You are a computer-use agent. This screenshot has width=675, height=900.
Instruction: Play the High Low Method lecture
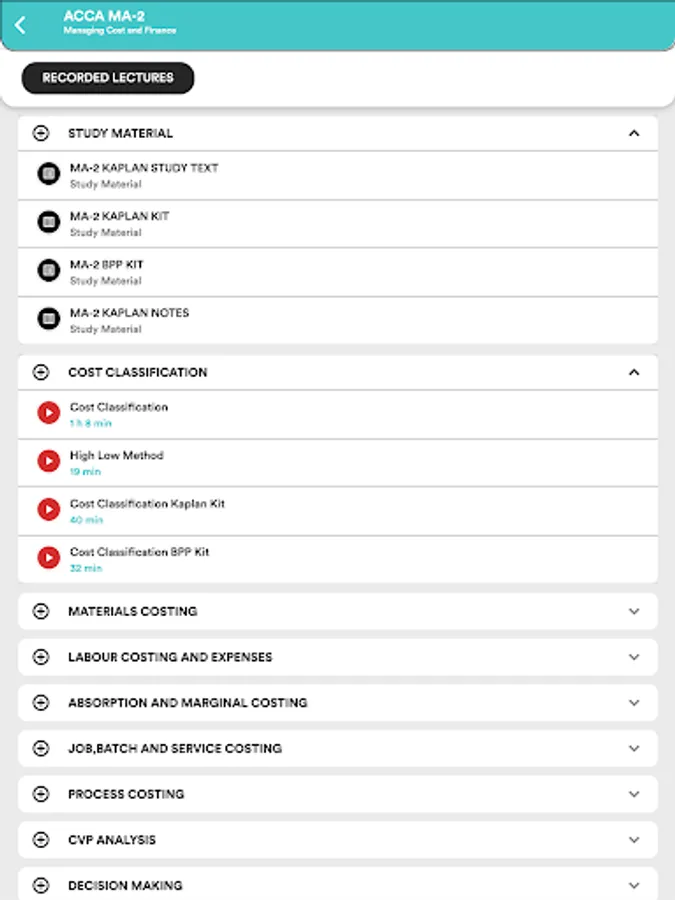[x=48, y=461]
